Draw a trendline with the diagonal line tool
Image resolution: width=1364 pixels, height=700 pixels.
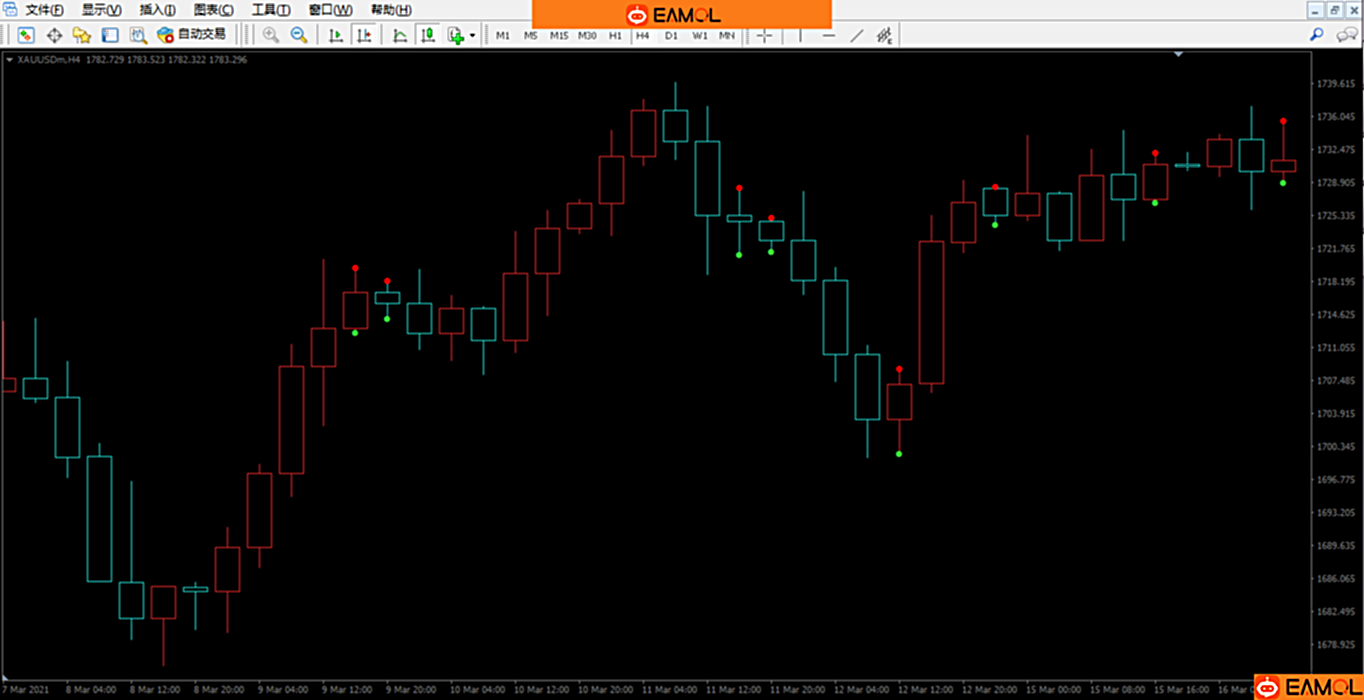[857, 35]
